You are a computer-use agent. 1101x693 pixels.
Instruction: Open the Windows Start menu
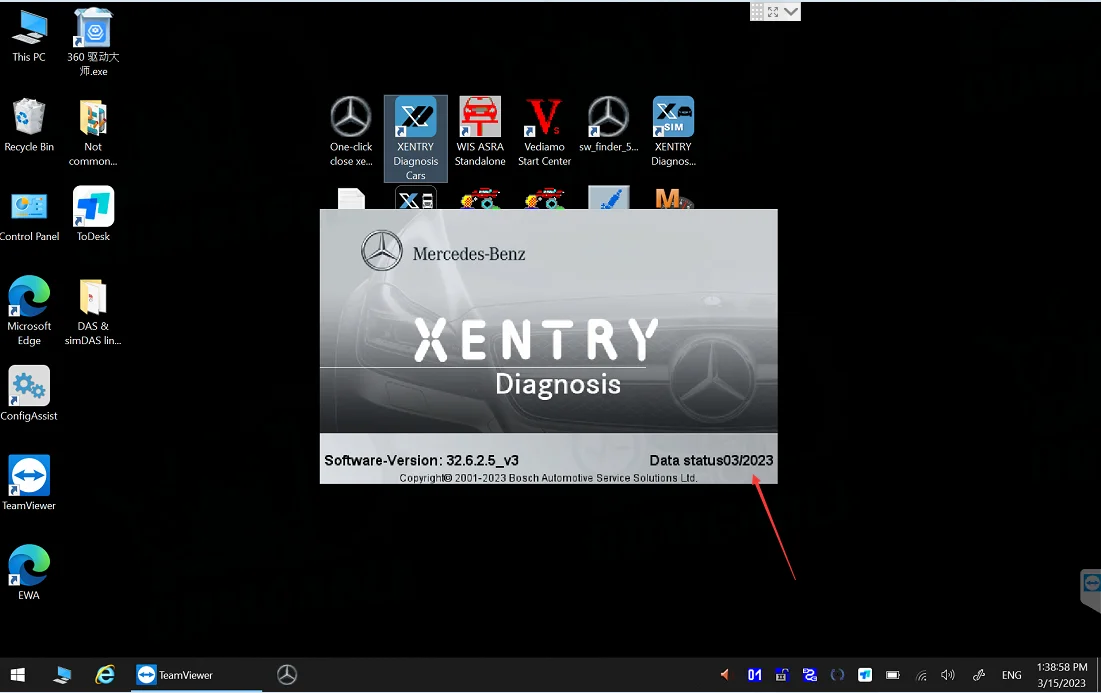pyautogui.click(x=17, y=675)
